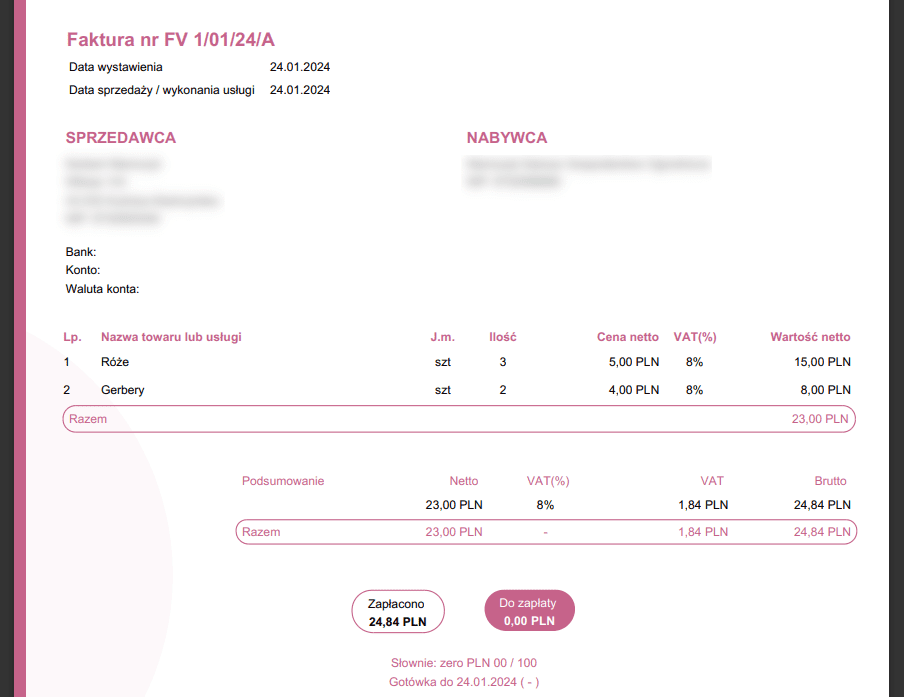
Task: Select the SPRZEDAWCA section heading
Action: click(121, 138)
